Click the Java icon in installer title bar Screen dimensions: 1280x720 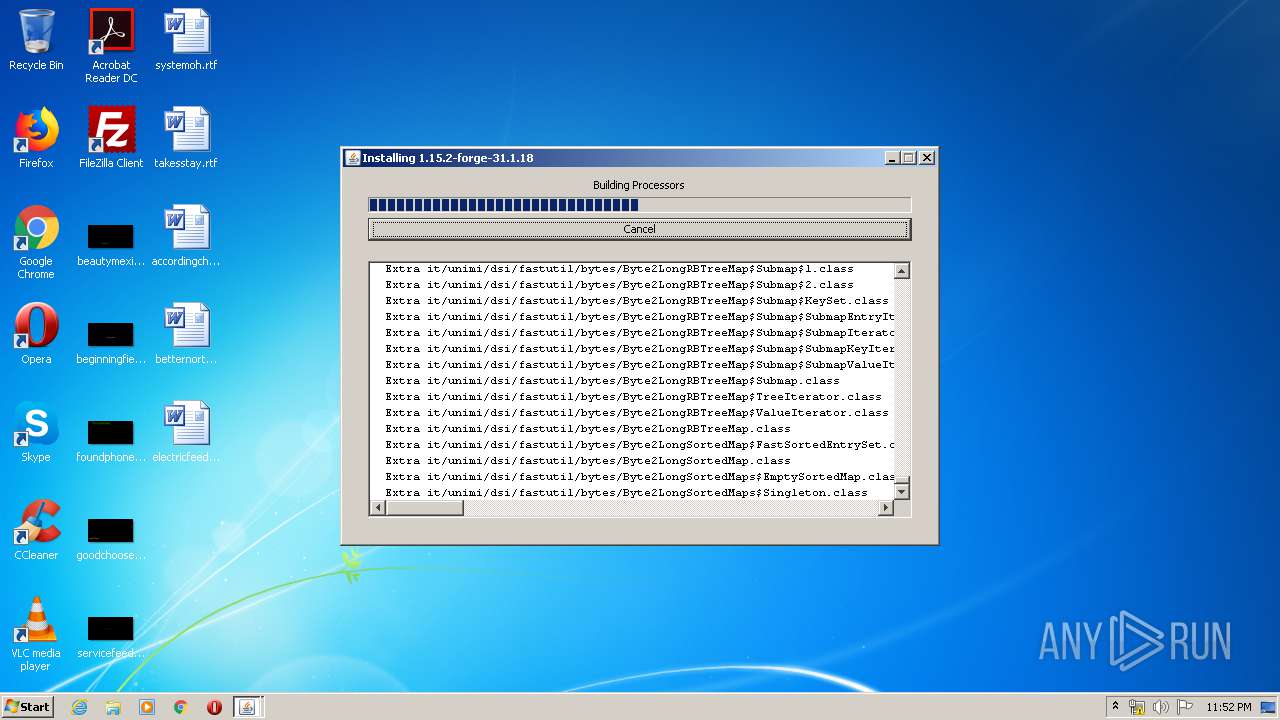point(352,158)
